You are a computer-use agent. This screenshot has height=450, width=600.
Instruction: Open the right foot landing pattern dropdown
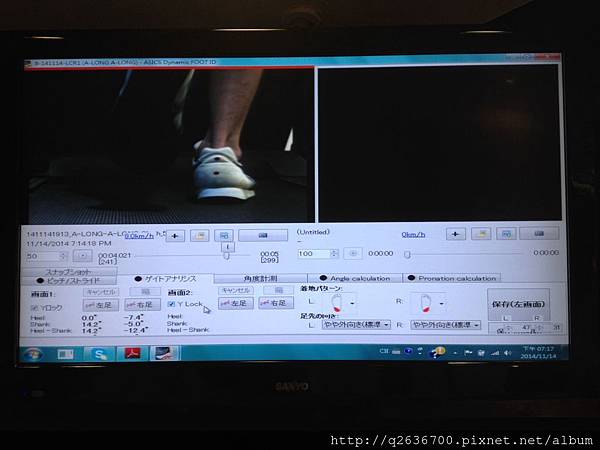point(442,303)
